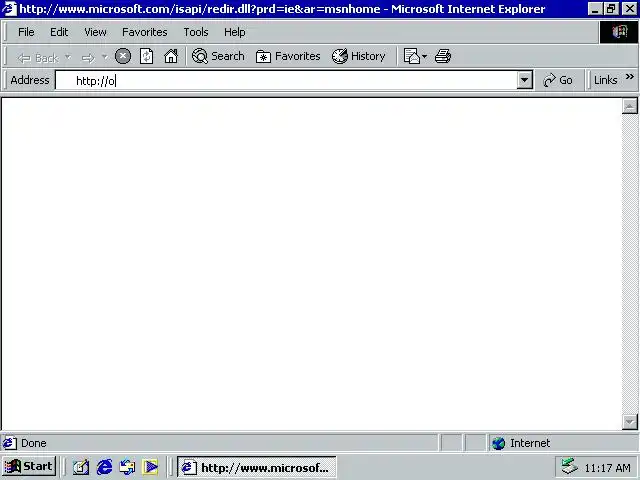Click the IE icon in title bar
This screenshot has height=480, width=640.
[9, 9]
